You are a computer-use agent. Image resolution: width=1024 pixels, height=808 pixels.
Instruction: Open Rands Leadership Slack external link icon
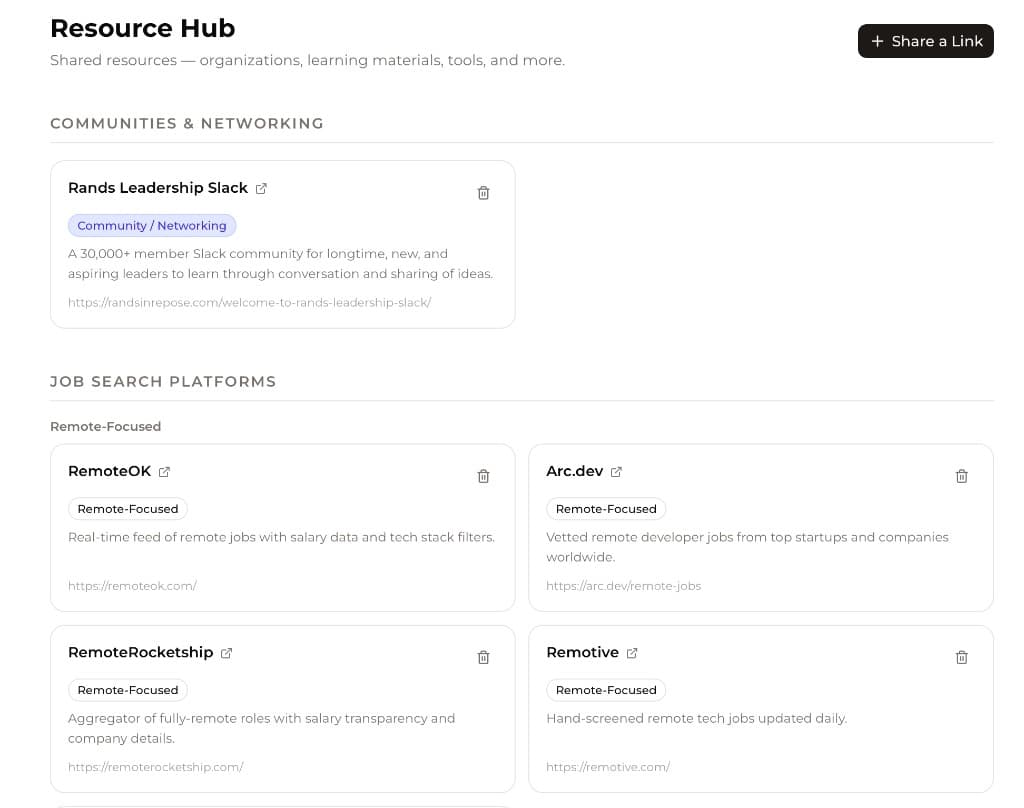[261, 188]
